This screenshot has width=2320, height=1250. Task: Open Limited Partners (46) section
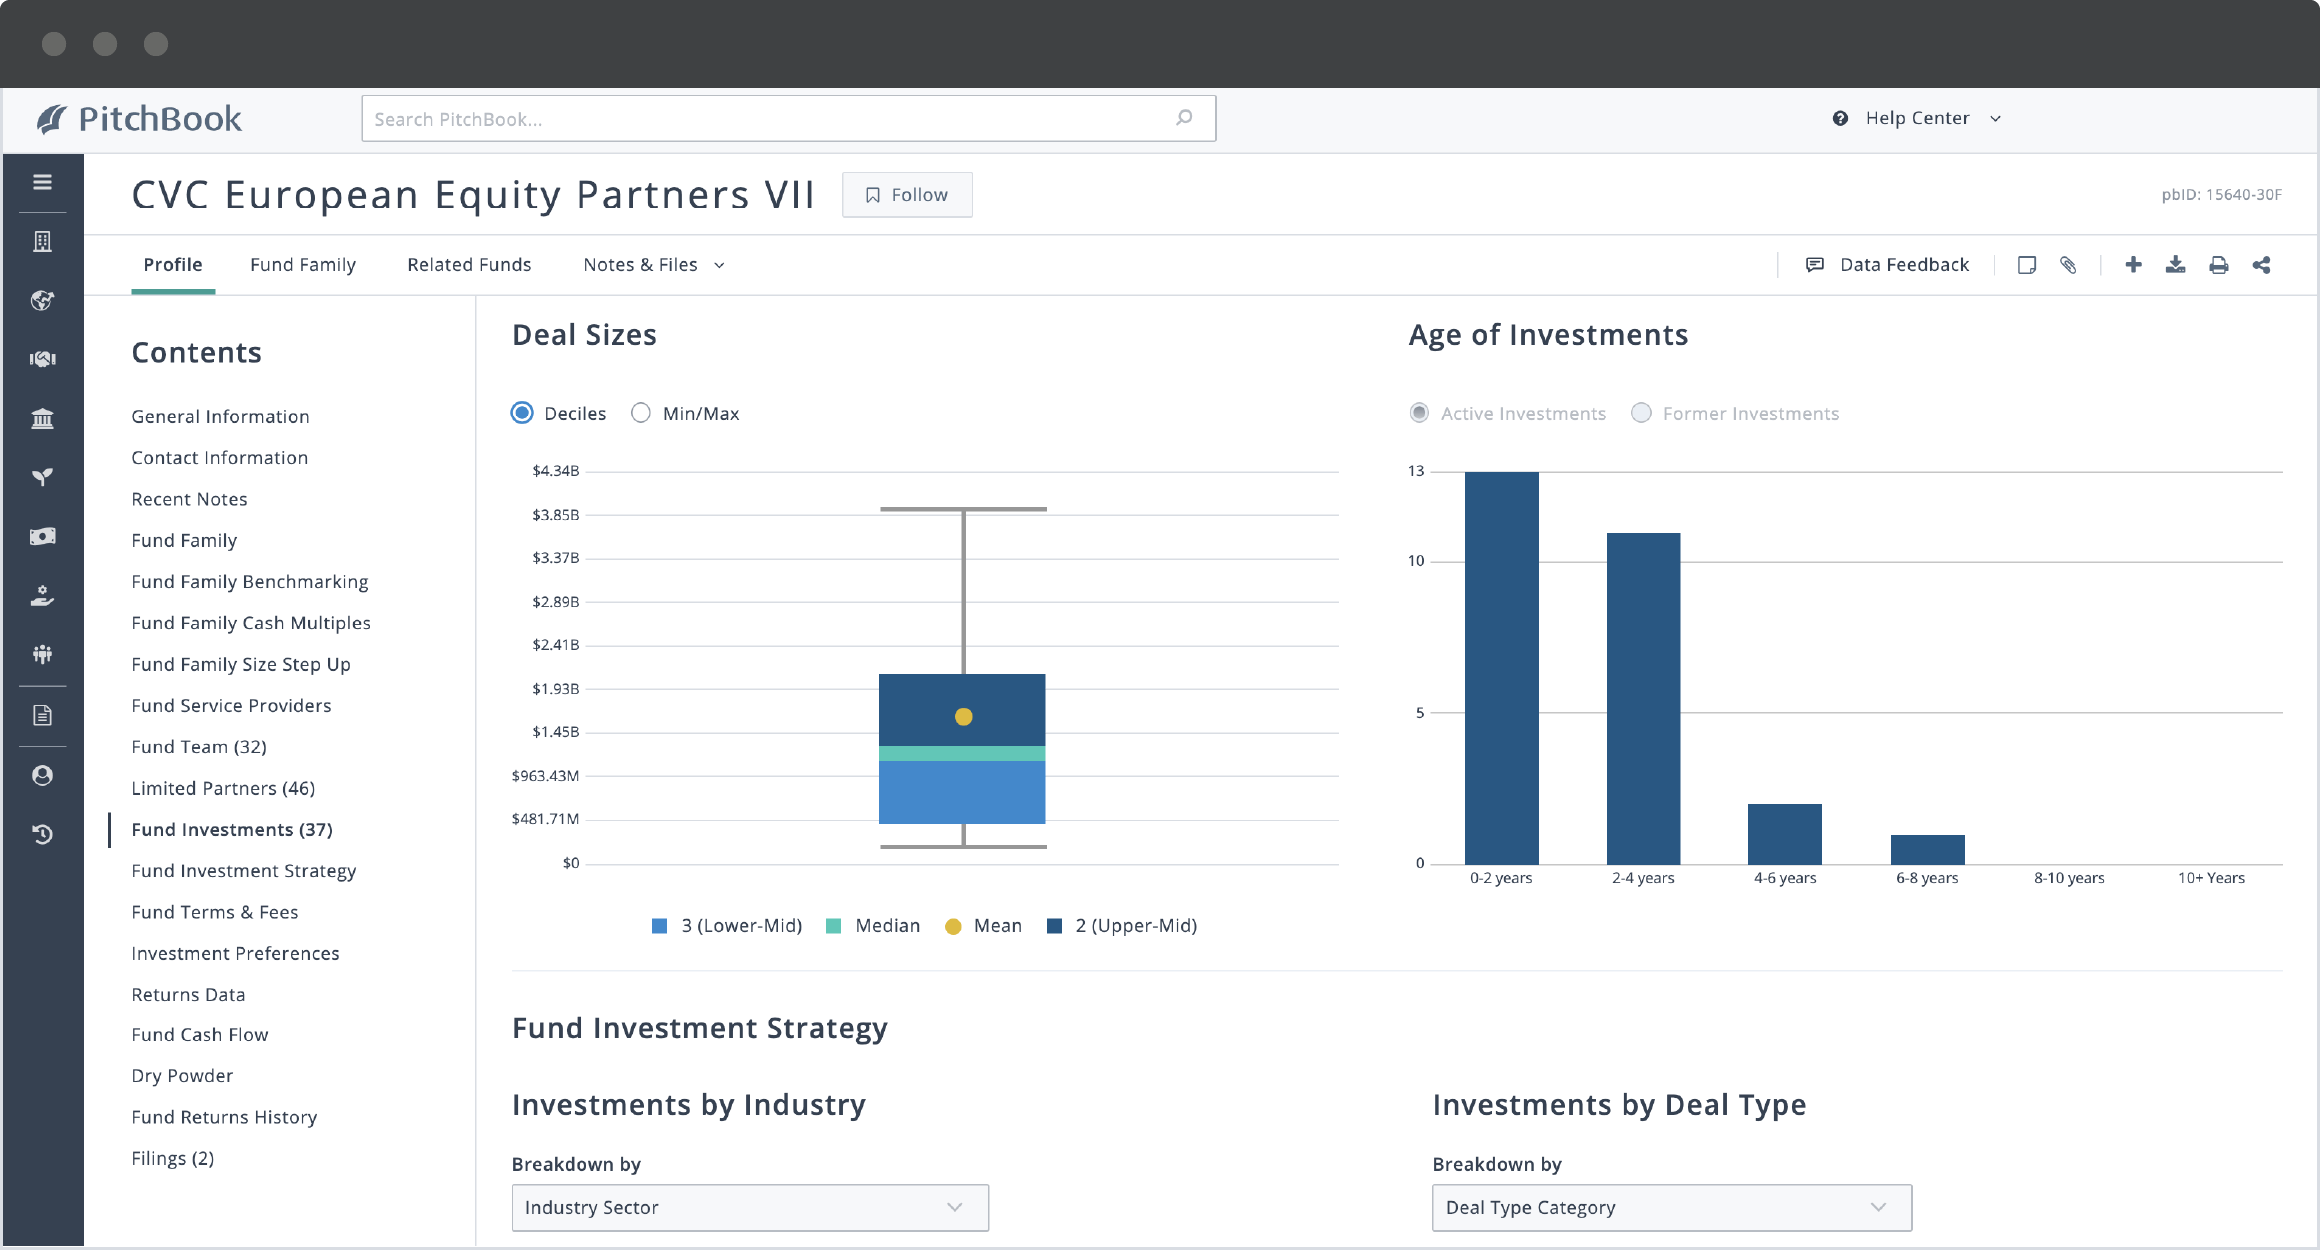(x=223, y=789)
